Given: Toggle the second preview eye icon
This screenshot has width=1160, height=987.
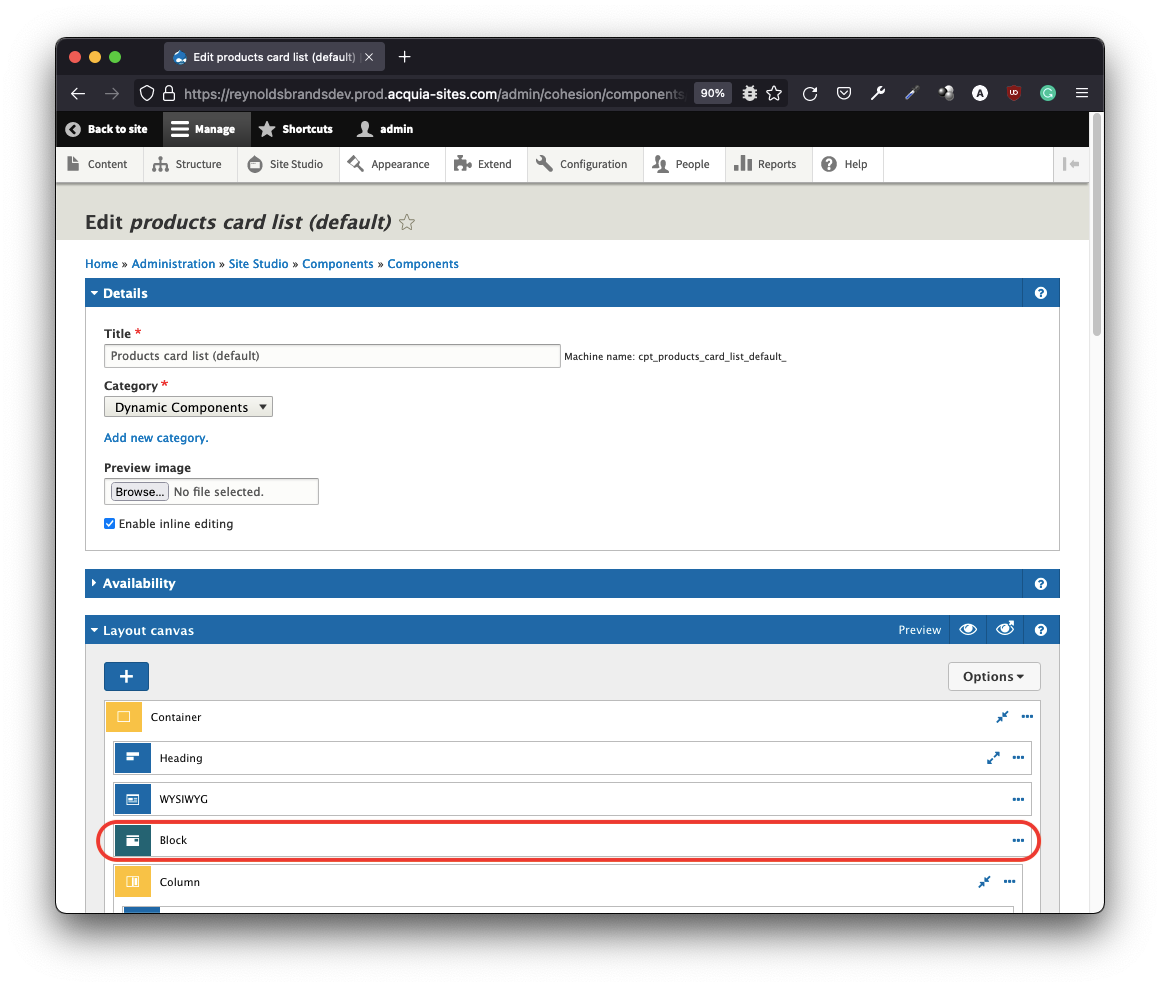Looking at the screenshot, I should pos(1005,630).
